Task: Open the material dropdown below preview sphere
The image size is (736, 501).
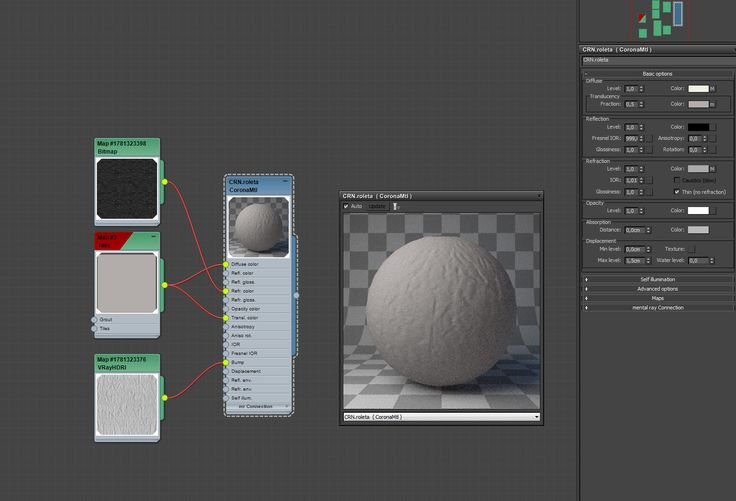Action: coord(536,416)
